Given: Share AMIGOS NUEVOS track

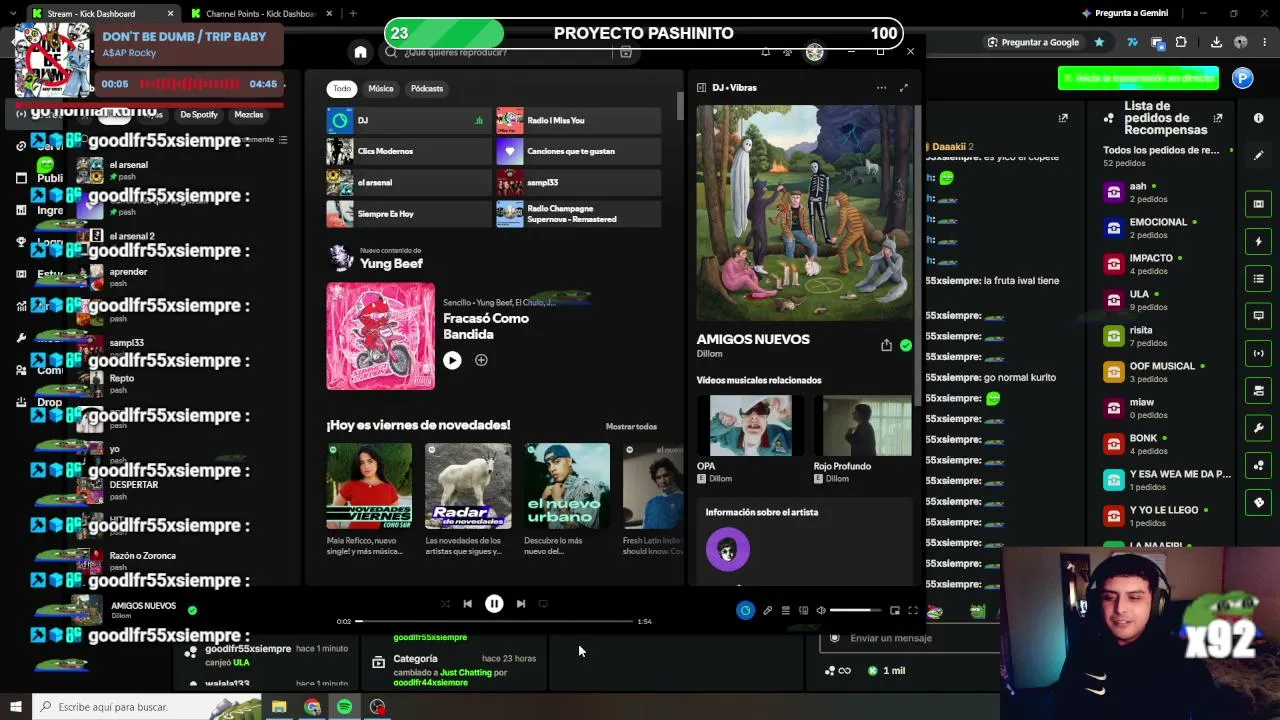Looking at the screenshot, I should pyautogui.click(x=886, y=345).
